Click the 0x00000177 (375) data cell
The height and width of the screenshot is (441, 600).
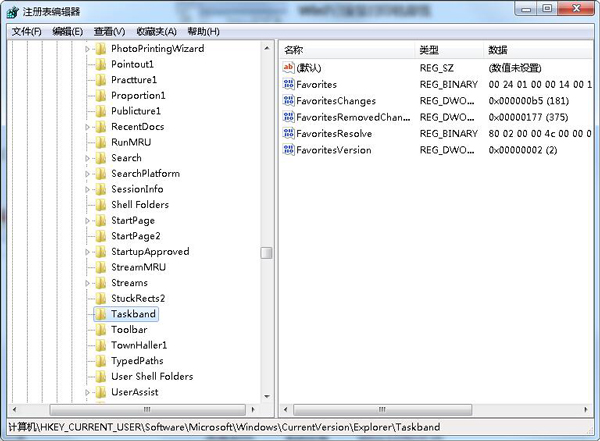528,117
